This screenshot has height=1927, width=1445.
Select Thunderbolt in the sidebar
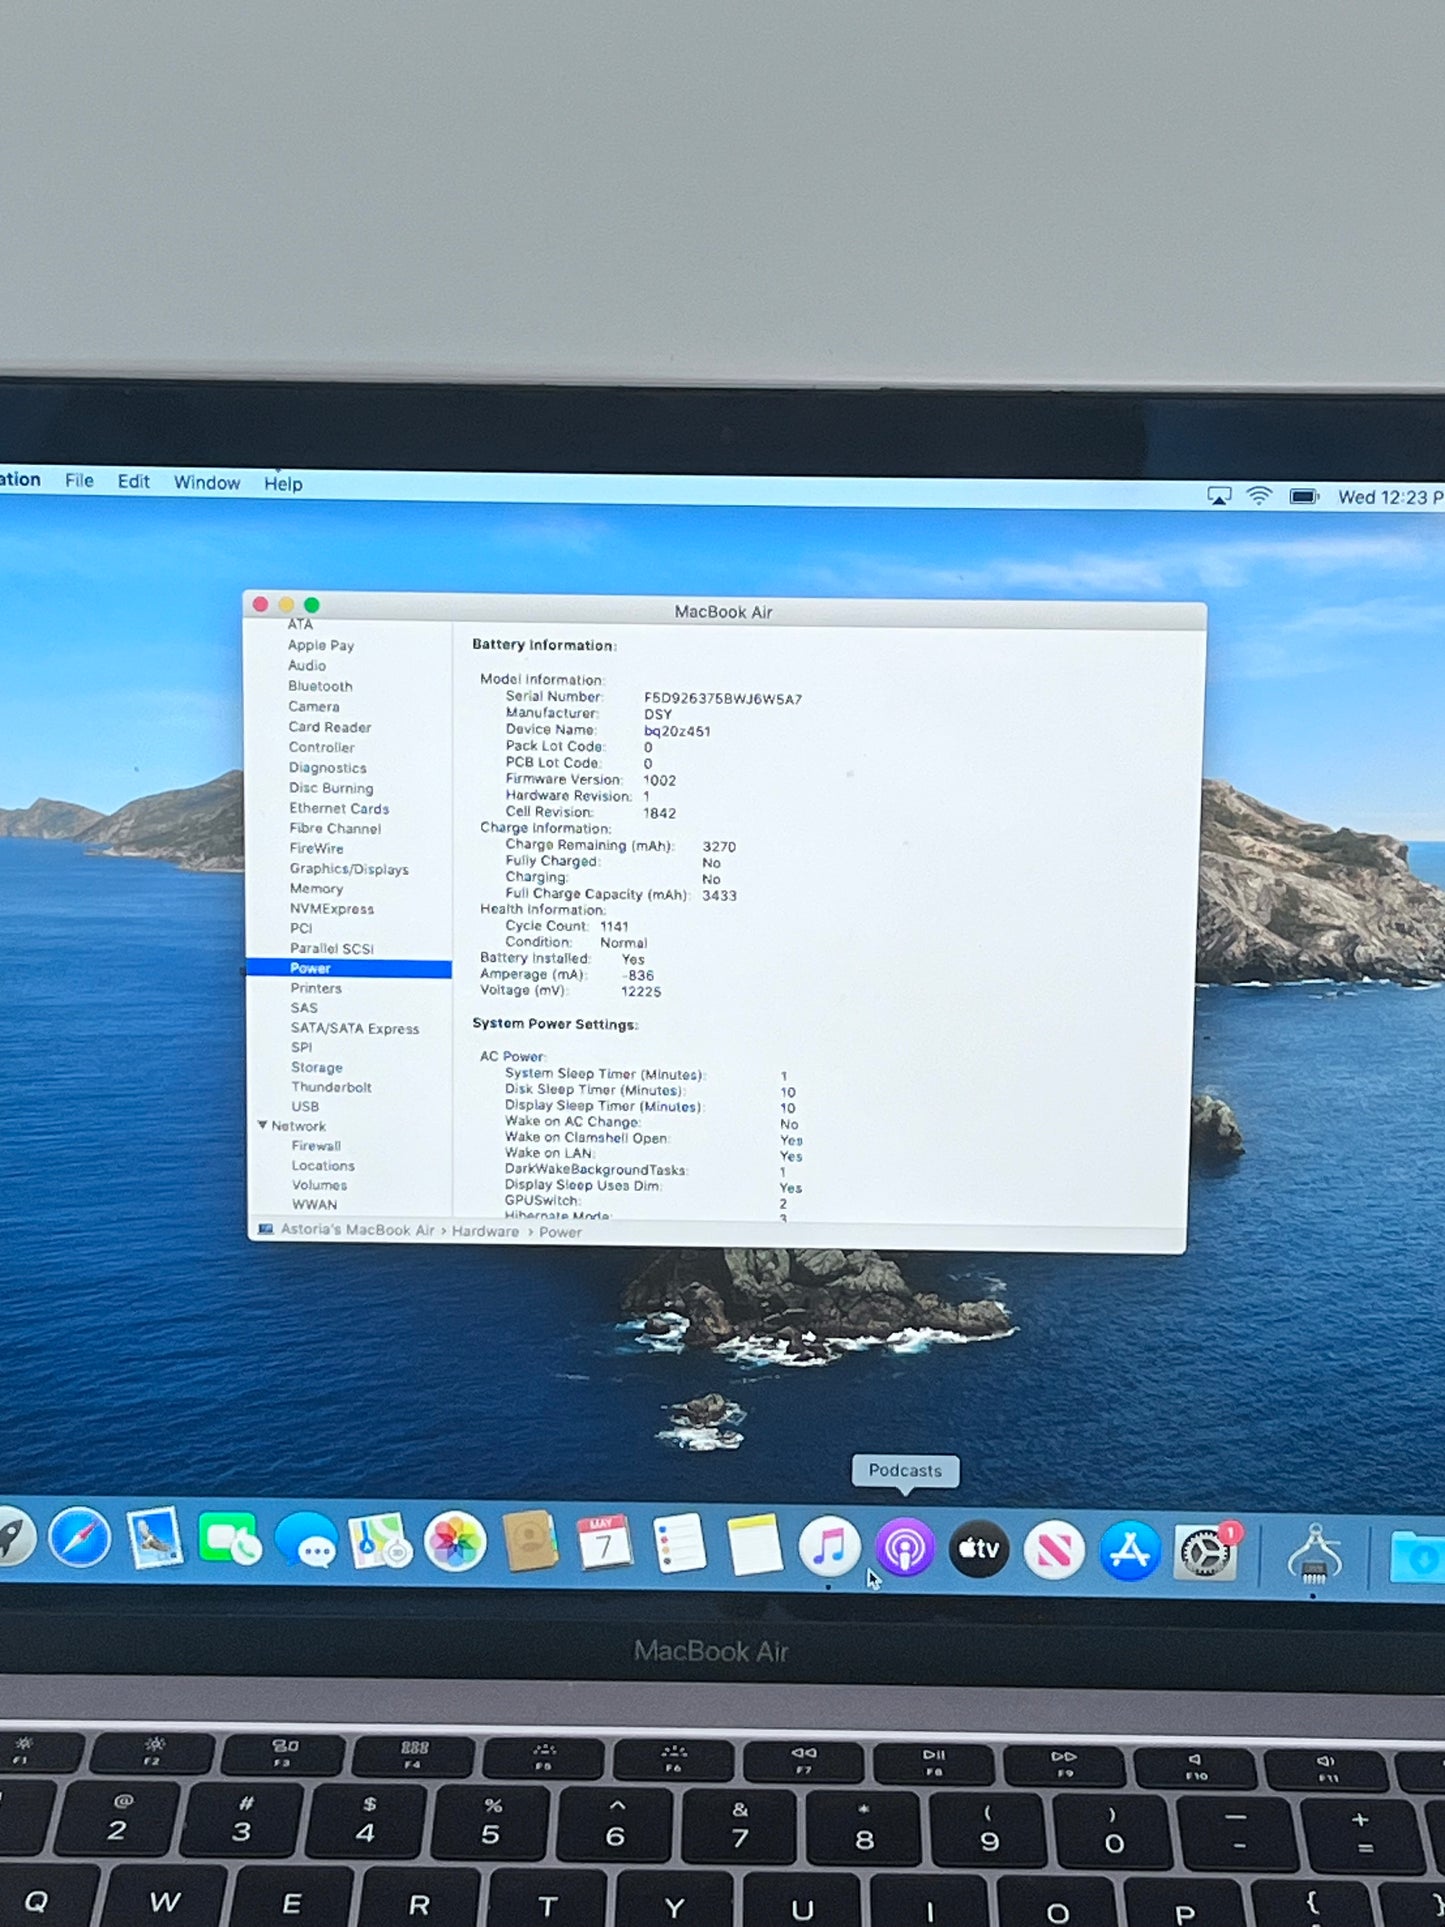[331, 1087]
